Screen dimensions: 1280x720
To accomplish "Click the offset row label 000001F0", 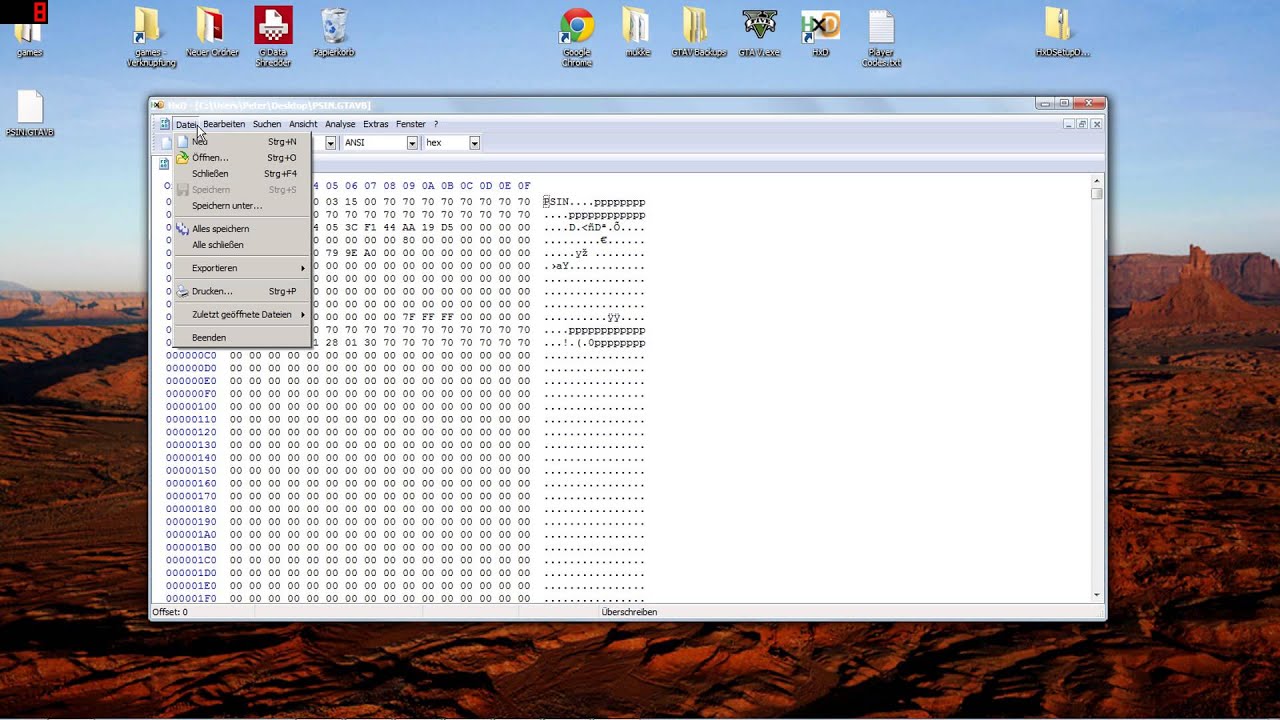I will 191,598.
